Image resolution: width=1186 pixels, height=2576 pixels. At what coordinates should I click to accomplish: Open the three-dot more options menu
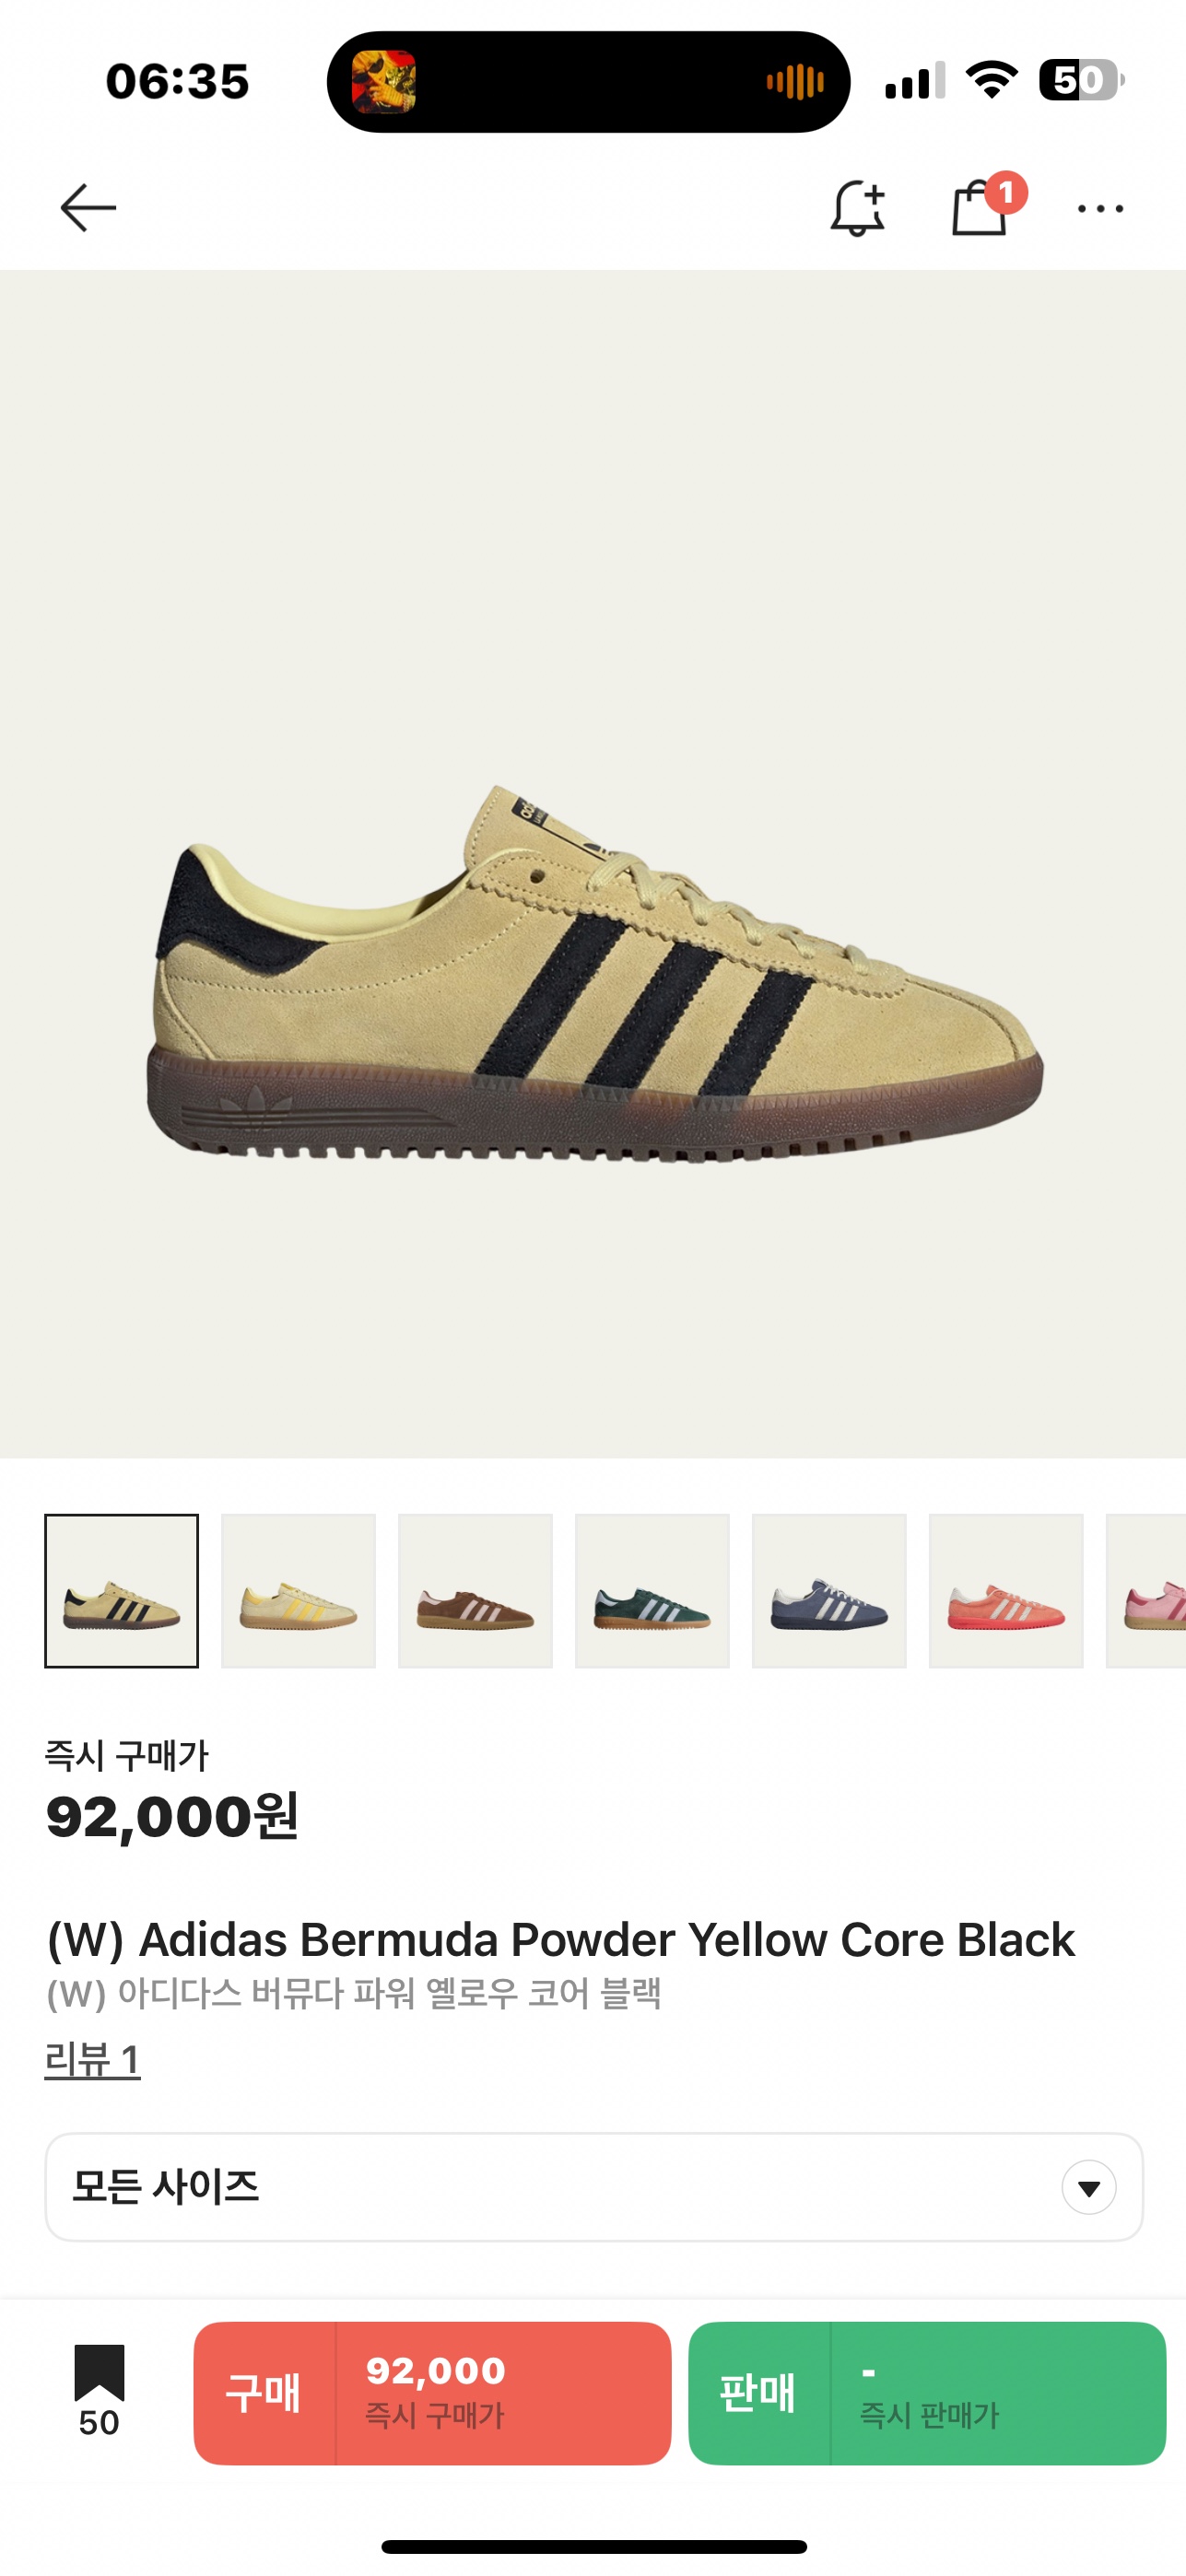1100,208
